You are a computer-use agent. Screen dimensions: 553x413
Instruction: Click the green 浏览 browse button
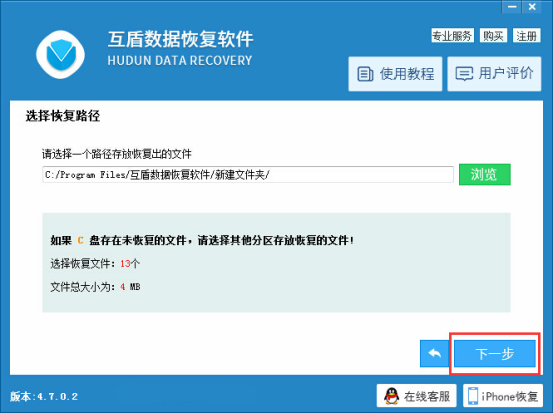(x=485, y=175)
